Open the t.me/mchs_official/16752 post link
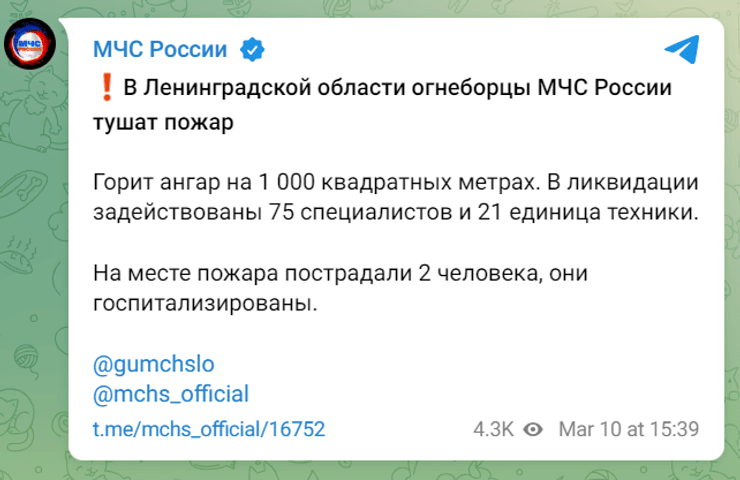The image size is (740, 480). (x=209, y=429)
